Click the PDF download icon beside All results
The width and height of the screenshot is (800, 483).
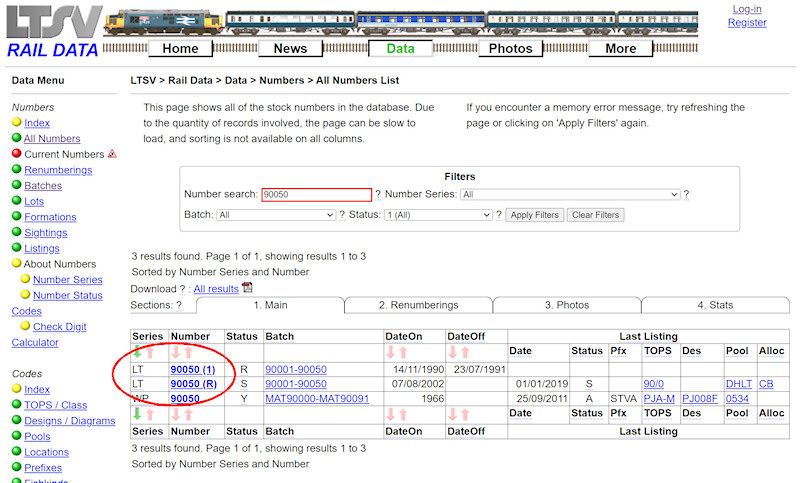[248, 288]
